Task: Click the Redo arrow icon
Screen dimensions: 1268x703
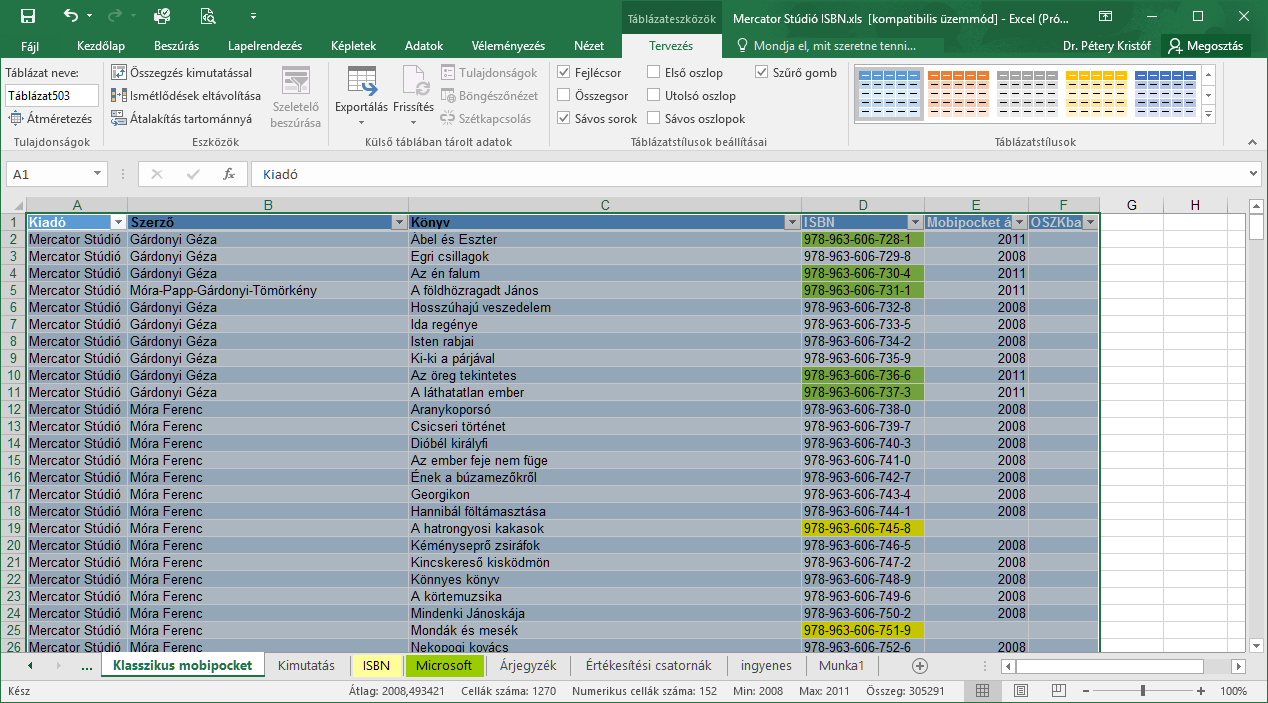Action: coord(113,16)
